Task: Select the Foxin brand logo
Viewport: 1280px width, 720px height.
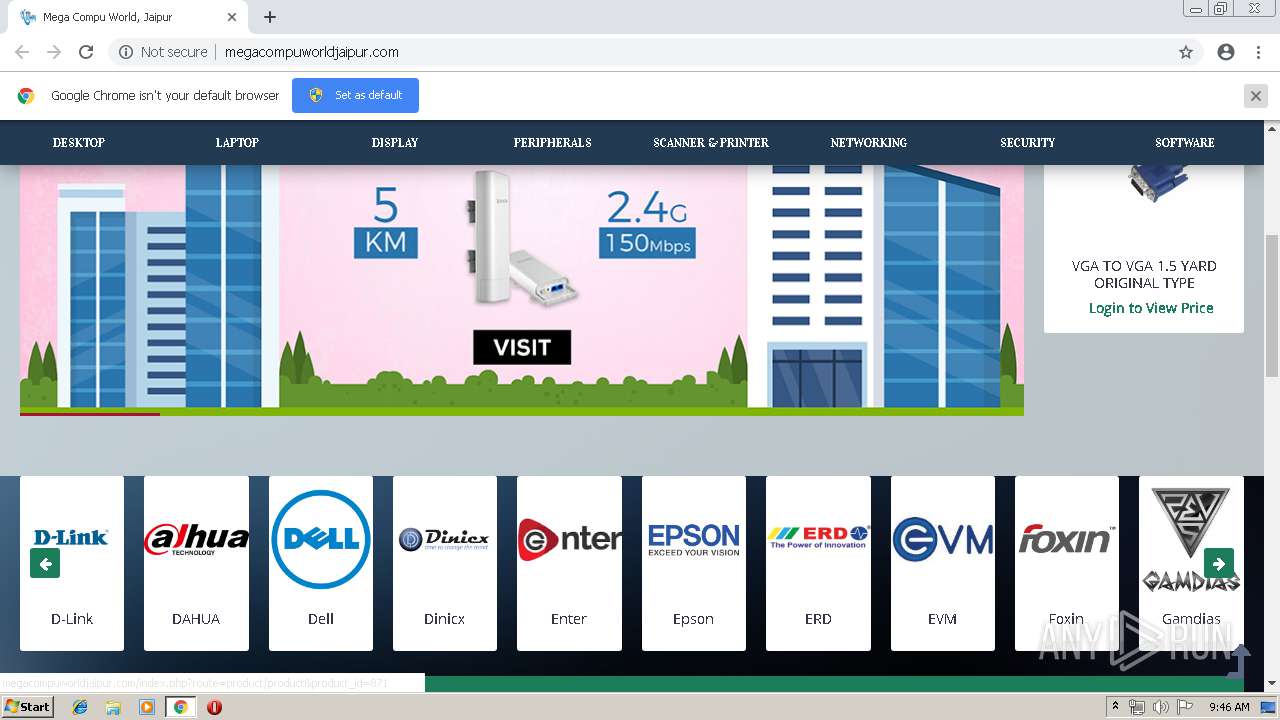Action: [1067, 539]
